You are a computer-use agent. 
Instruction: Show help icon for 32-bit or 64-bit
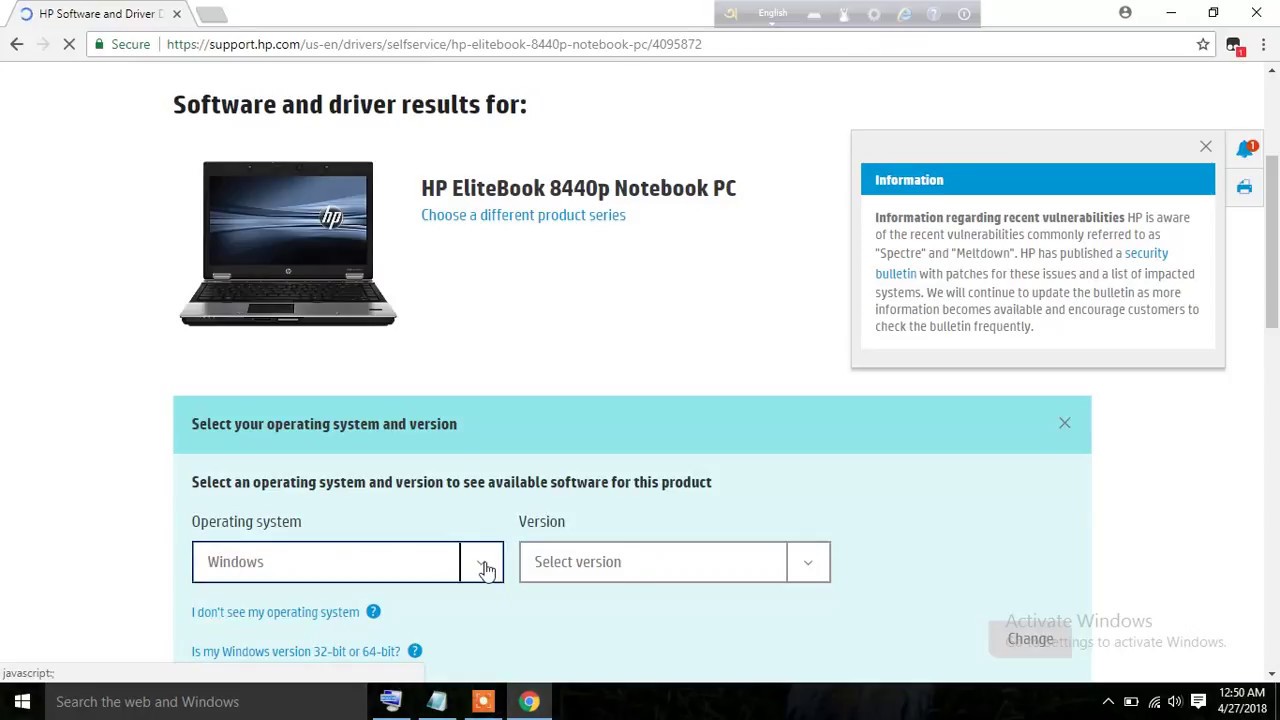coord(415,651)
